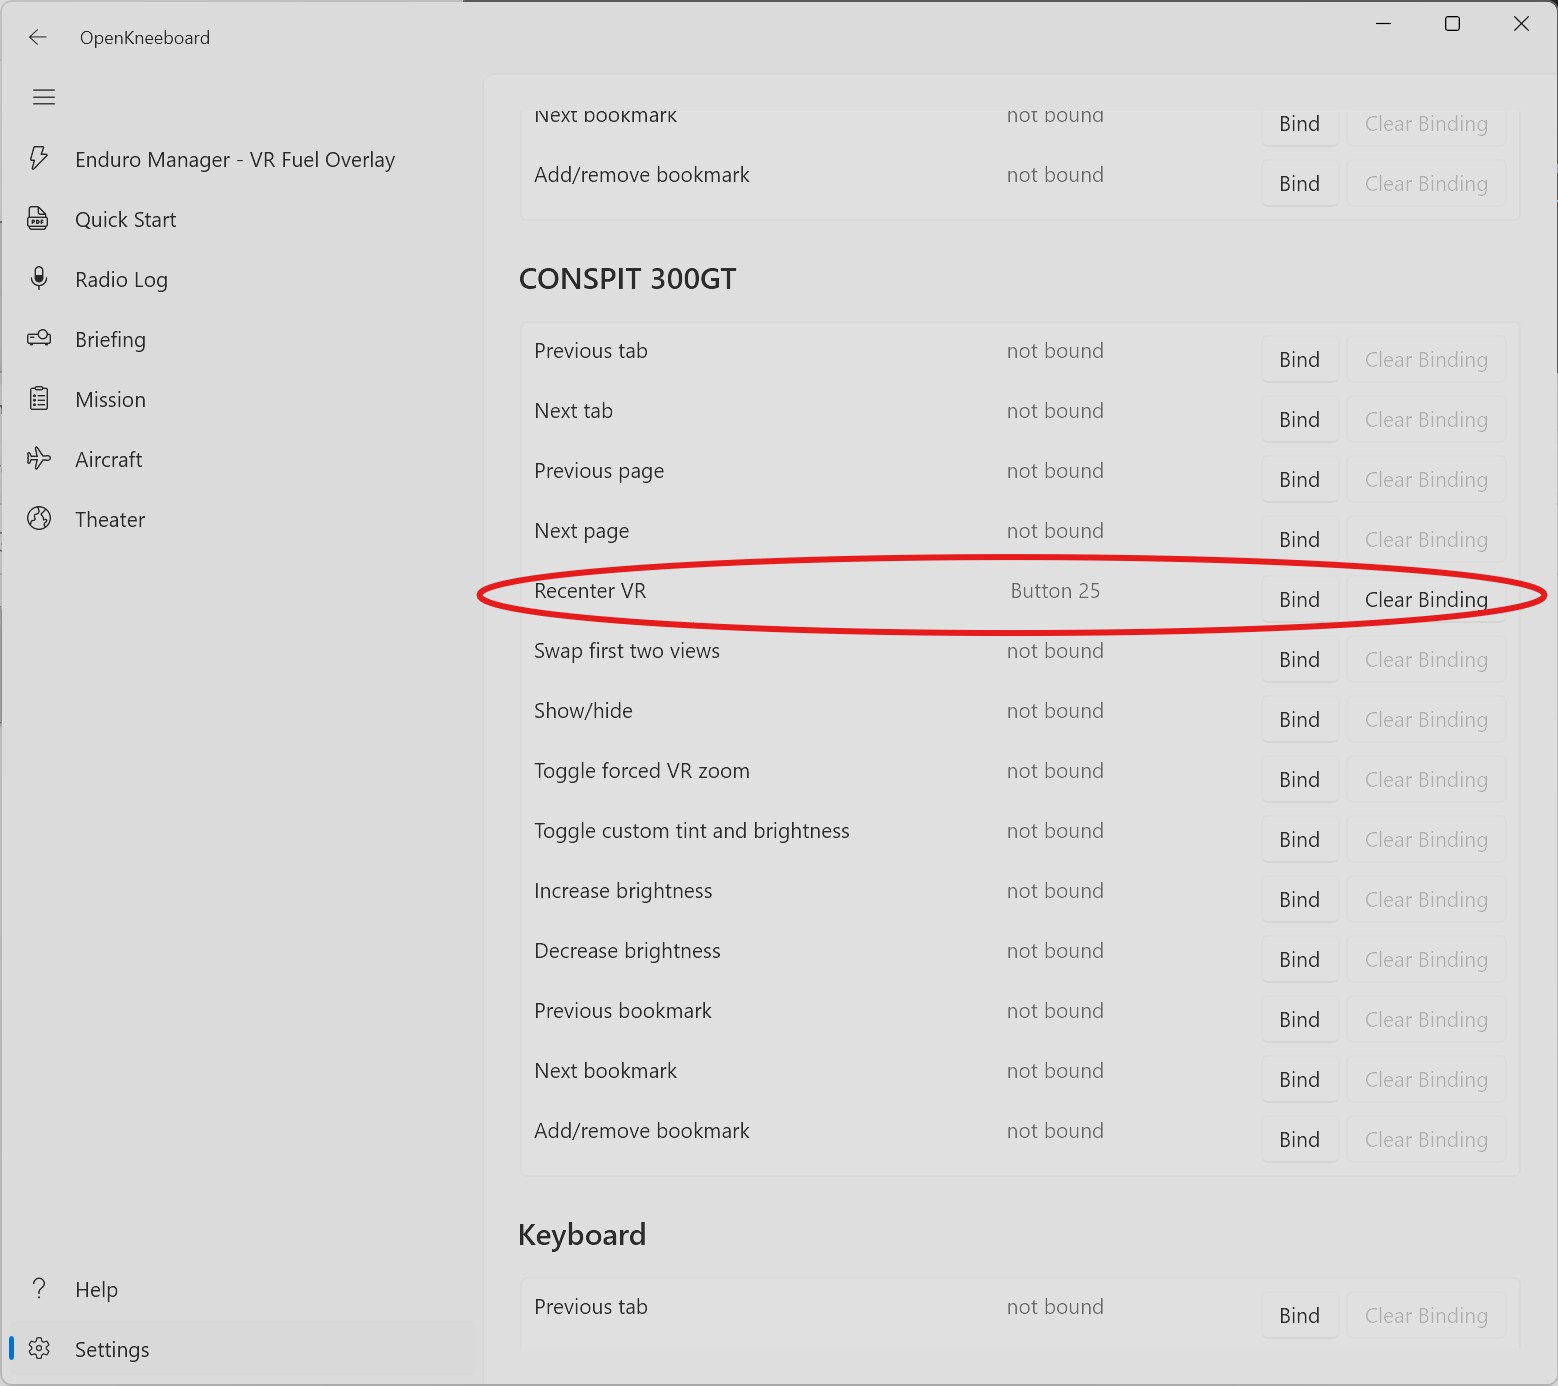
Task: Bind Toggle forced VR zoom
Action: point(1299,780)
